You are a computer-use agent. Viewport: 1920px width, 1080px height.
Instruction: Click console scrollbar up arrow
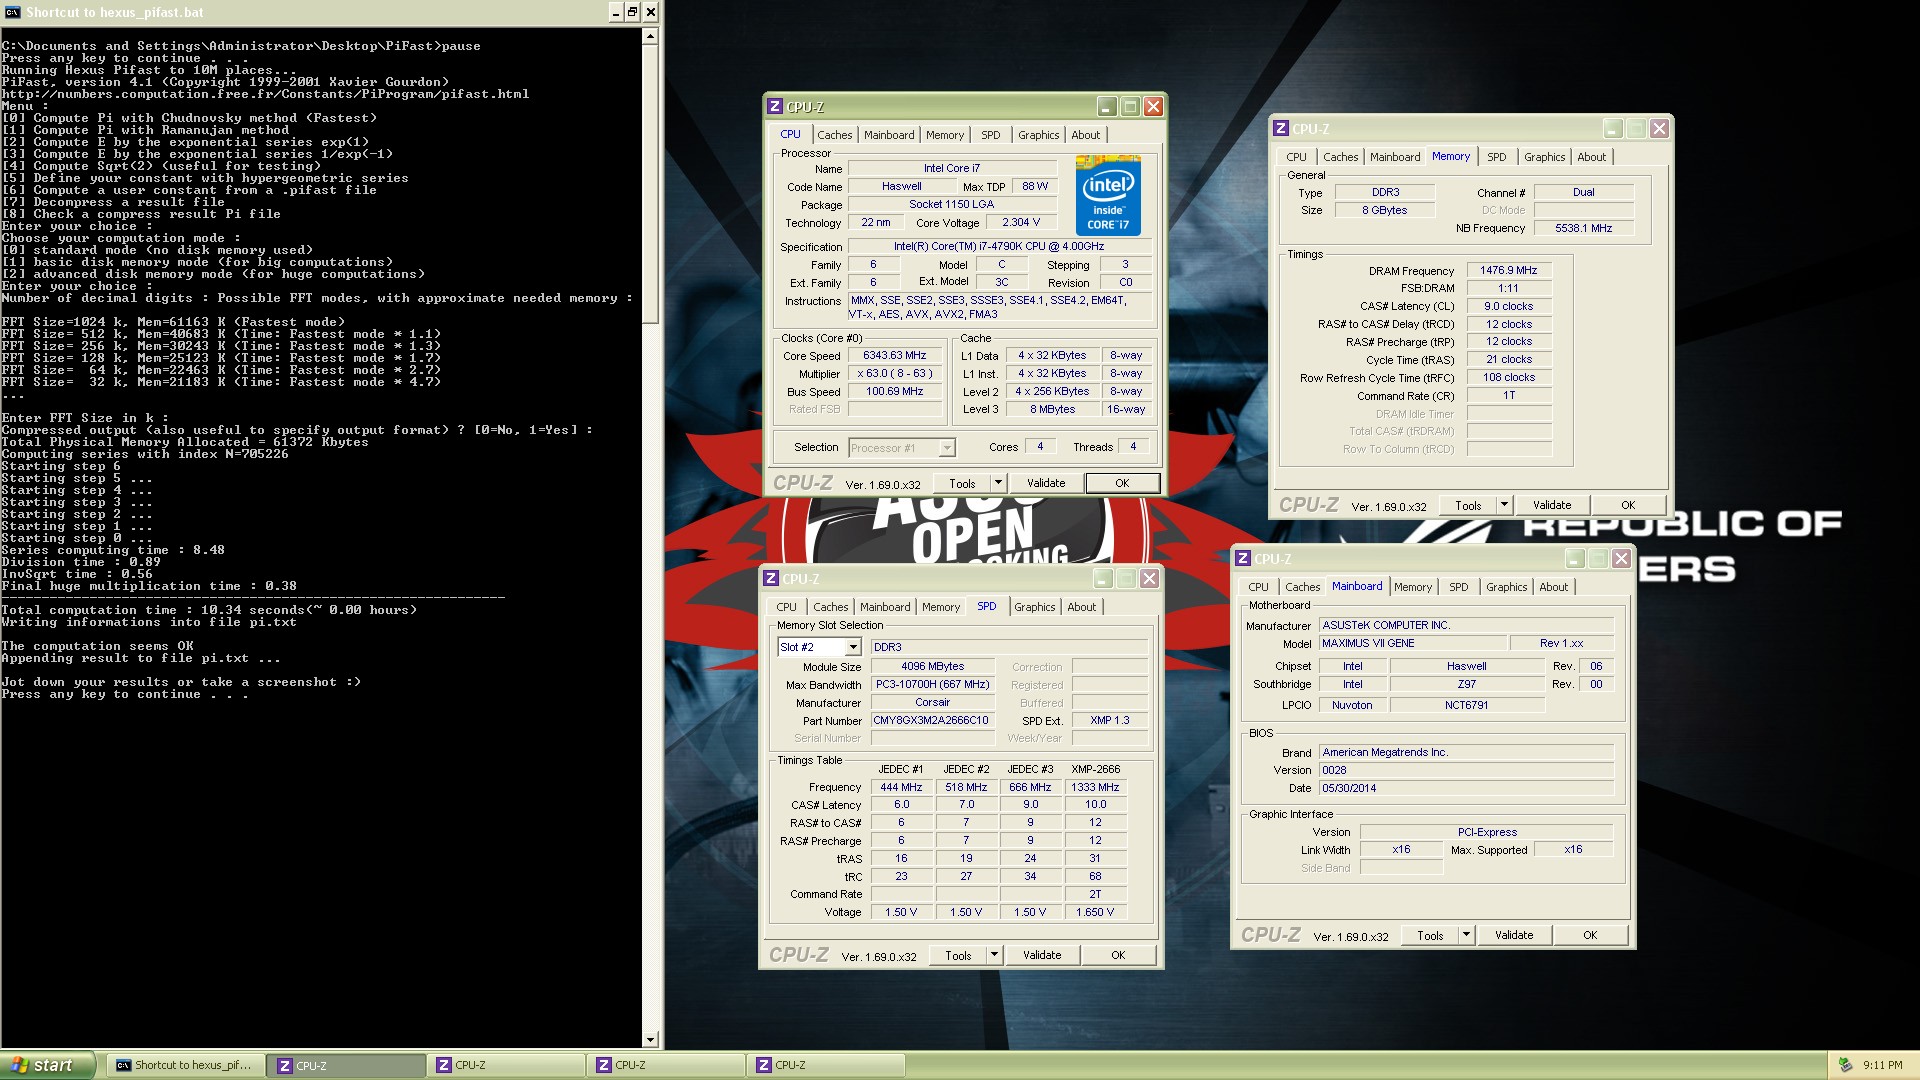pos(651,36)
